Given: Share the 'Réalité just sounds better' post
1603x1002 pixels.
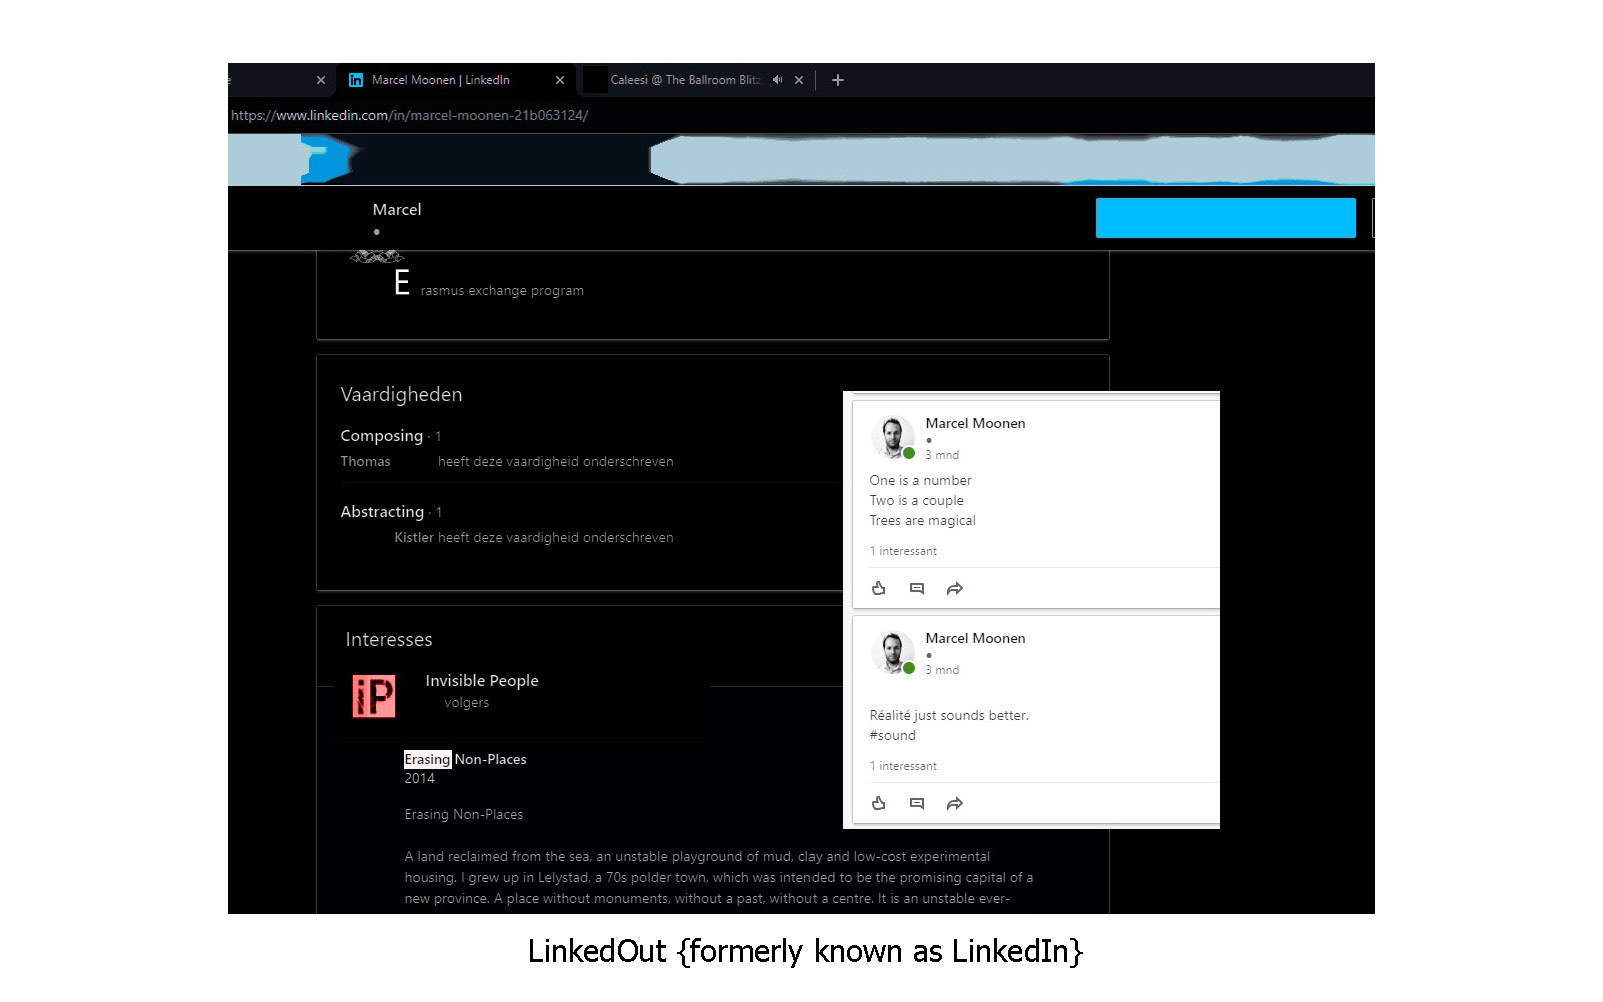Looking at the screenshot, I should tap(955, 803).
